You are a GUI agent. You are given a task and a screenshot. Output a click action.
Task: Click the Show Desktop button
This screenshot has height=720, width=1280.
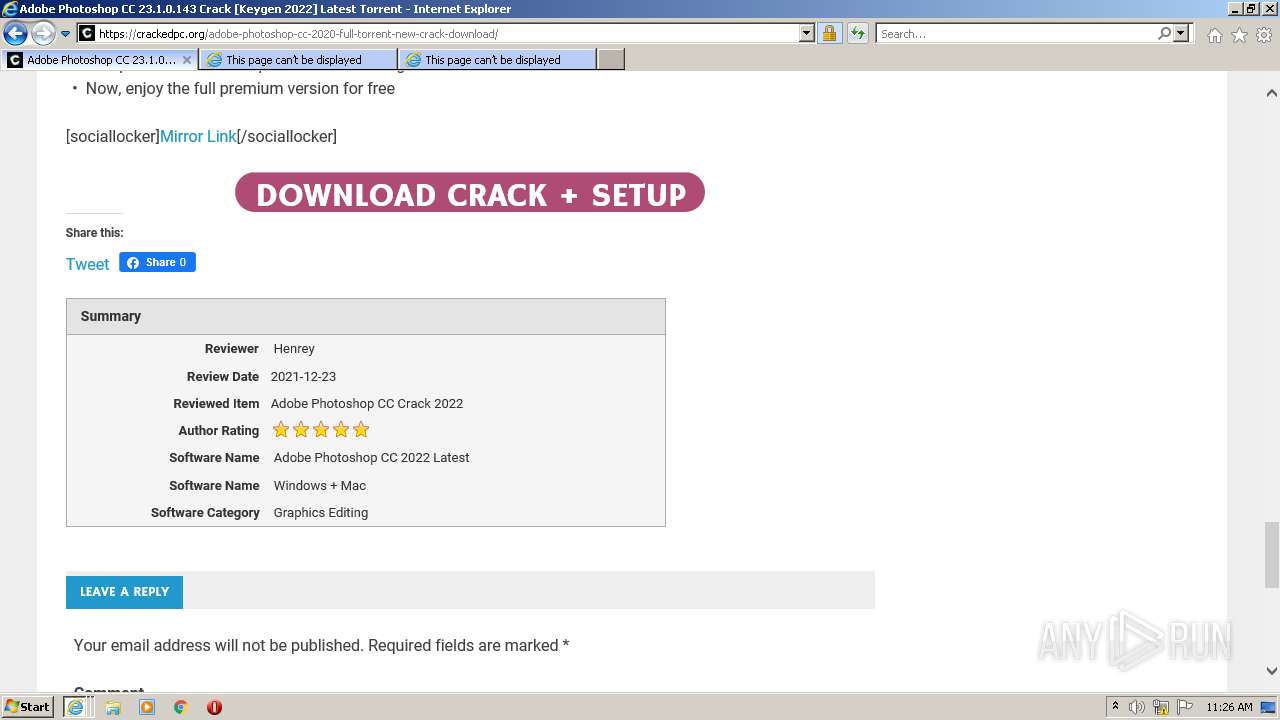(1270, 707)
